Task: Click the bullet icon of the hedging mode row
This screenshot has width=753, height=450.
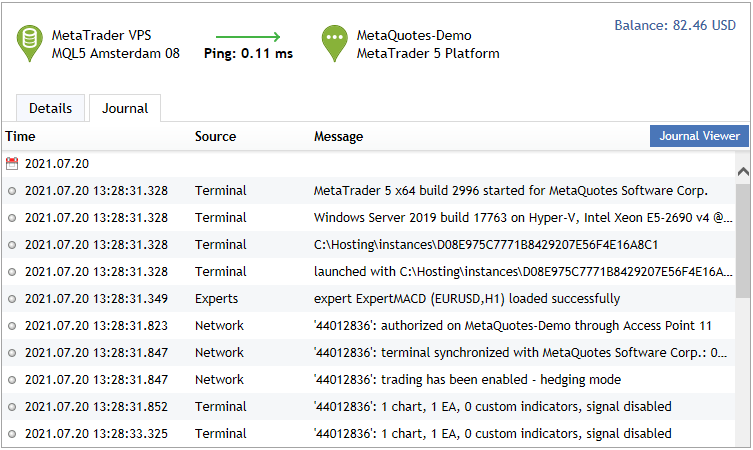Action: click(12, 380)
